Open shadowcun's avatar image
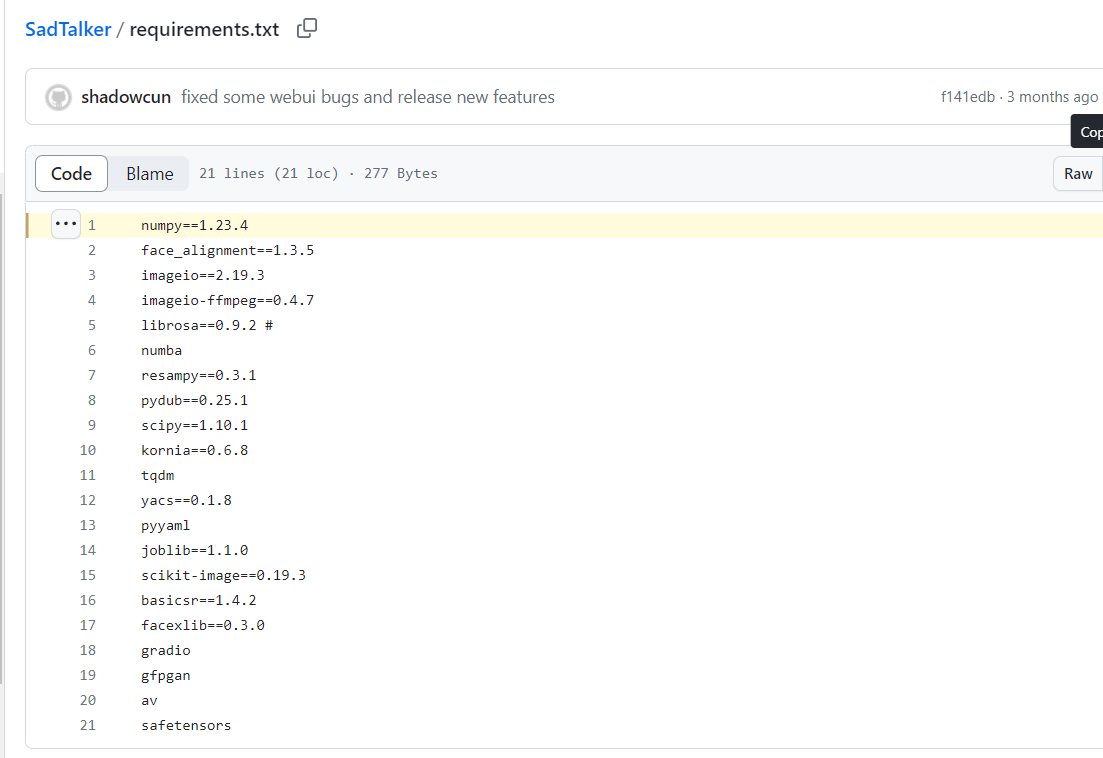 58,97
